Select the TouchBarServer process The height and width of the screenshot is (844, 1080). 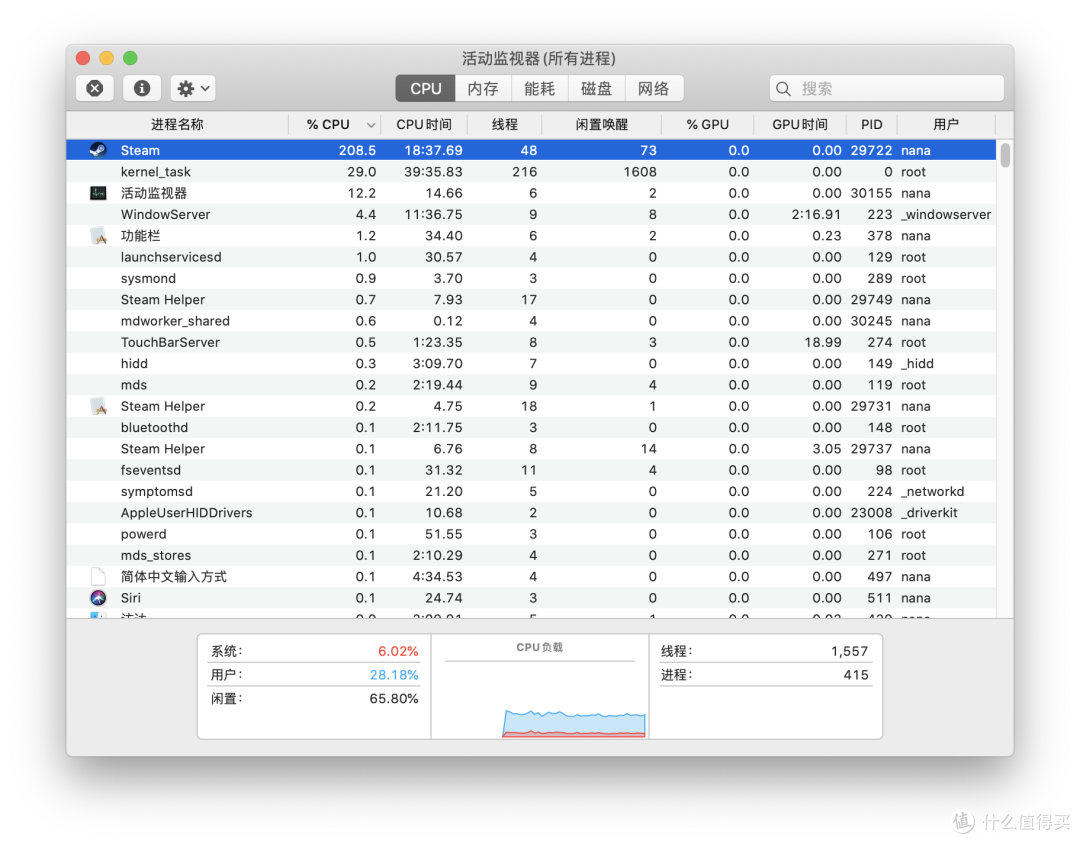[531, 342]
